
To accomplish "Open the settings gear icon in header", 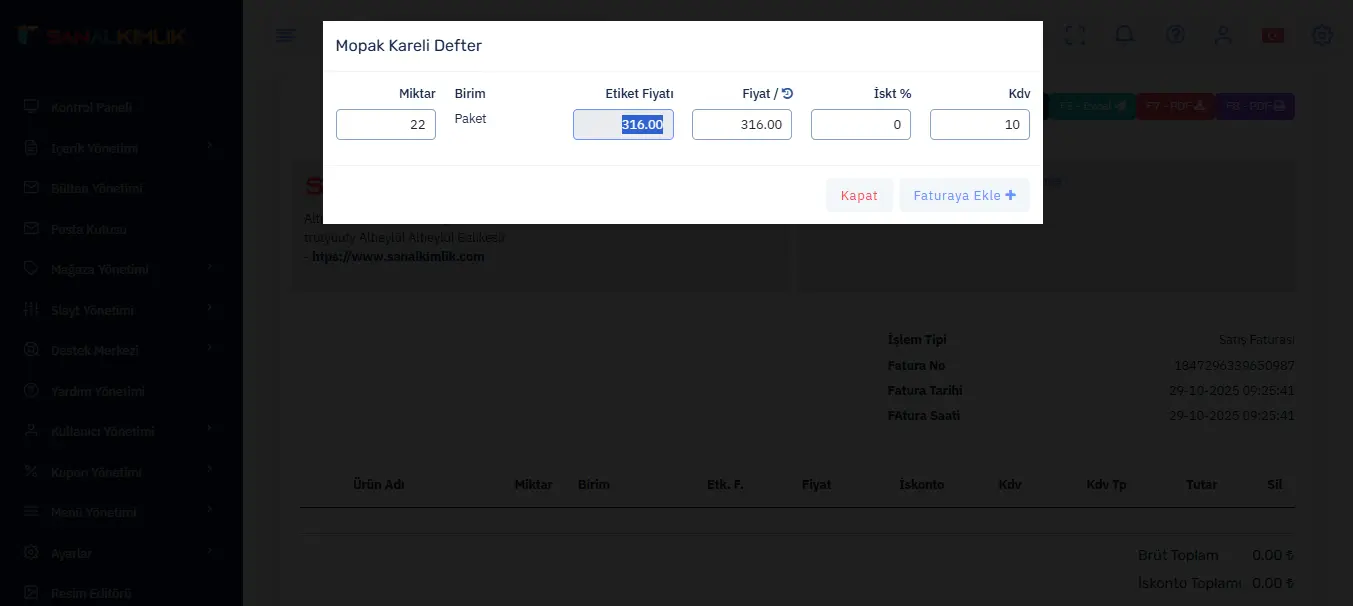I will coord(1322,35).
